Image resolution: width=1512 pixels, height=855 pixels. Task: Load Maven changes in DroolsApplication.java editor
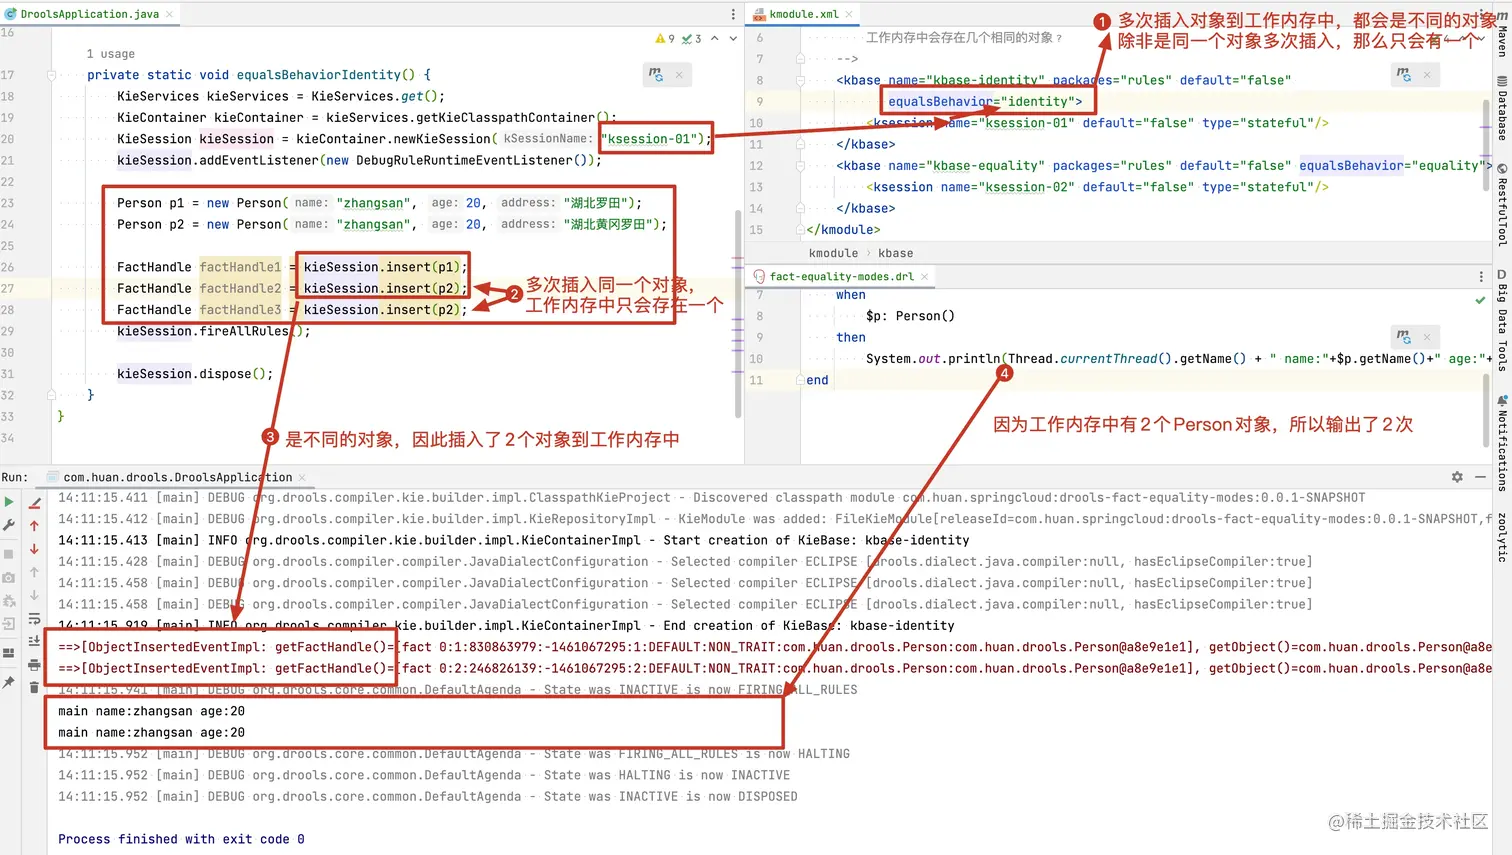655,74
